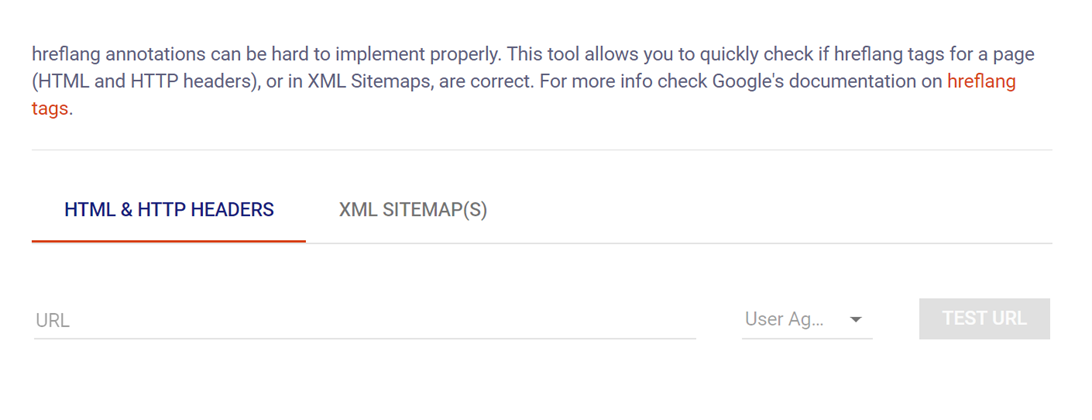This screenshot has width=1092, height=420.
Task: Click the underline beneath the URL field
Action: tap(364, 338)
